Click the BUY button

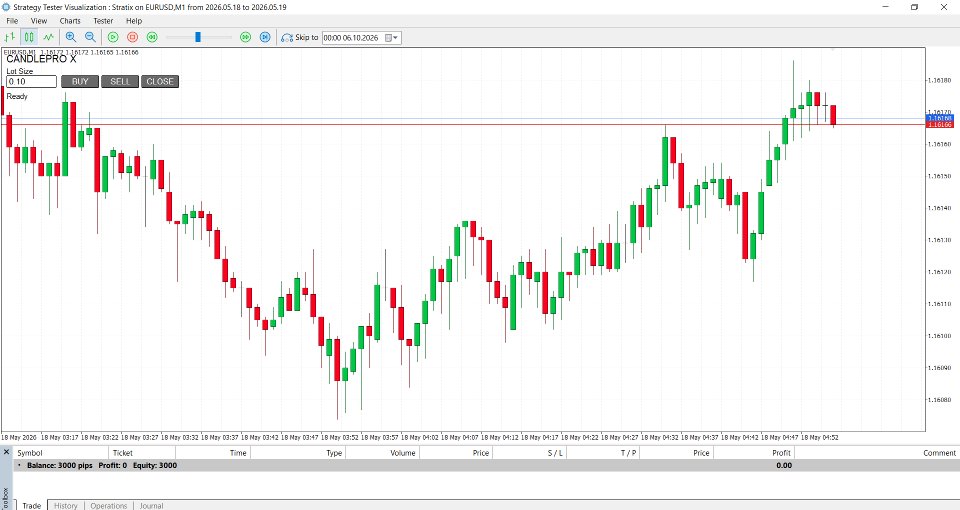[x=80, y=81]
